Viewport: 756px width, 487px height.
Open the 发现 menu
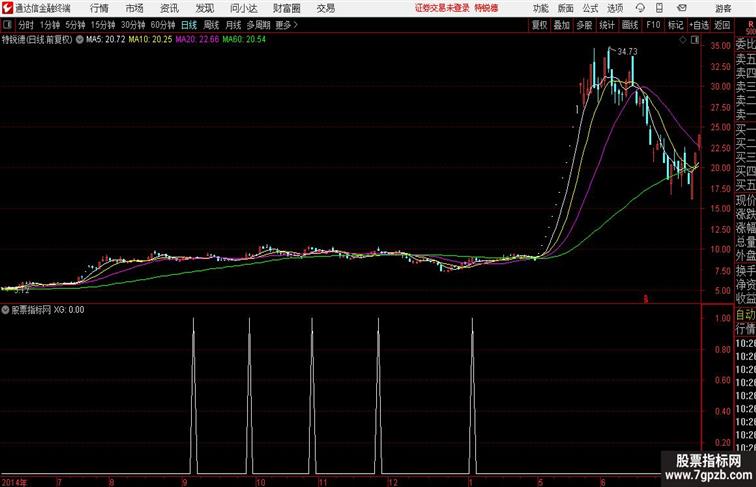pos(204,8)
